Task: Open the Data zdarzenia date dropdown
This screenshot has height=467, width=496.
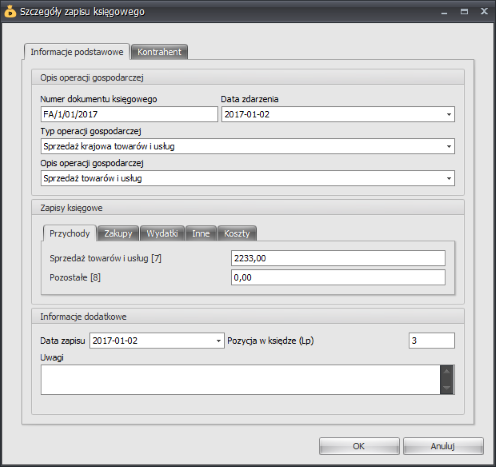Action: [449, 114]
